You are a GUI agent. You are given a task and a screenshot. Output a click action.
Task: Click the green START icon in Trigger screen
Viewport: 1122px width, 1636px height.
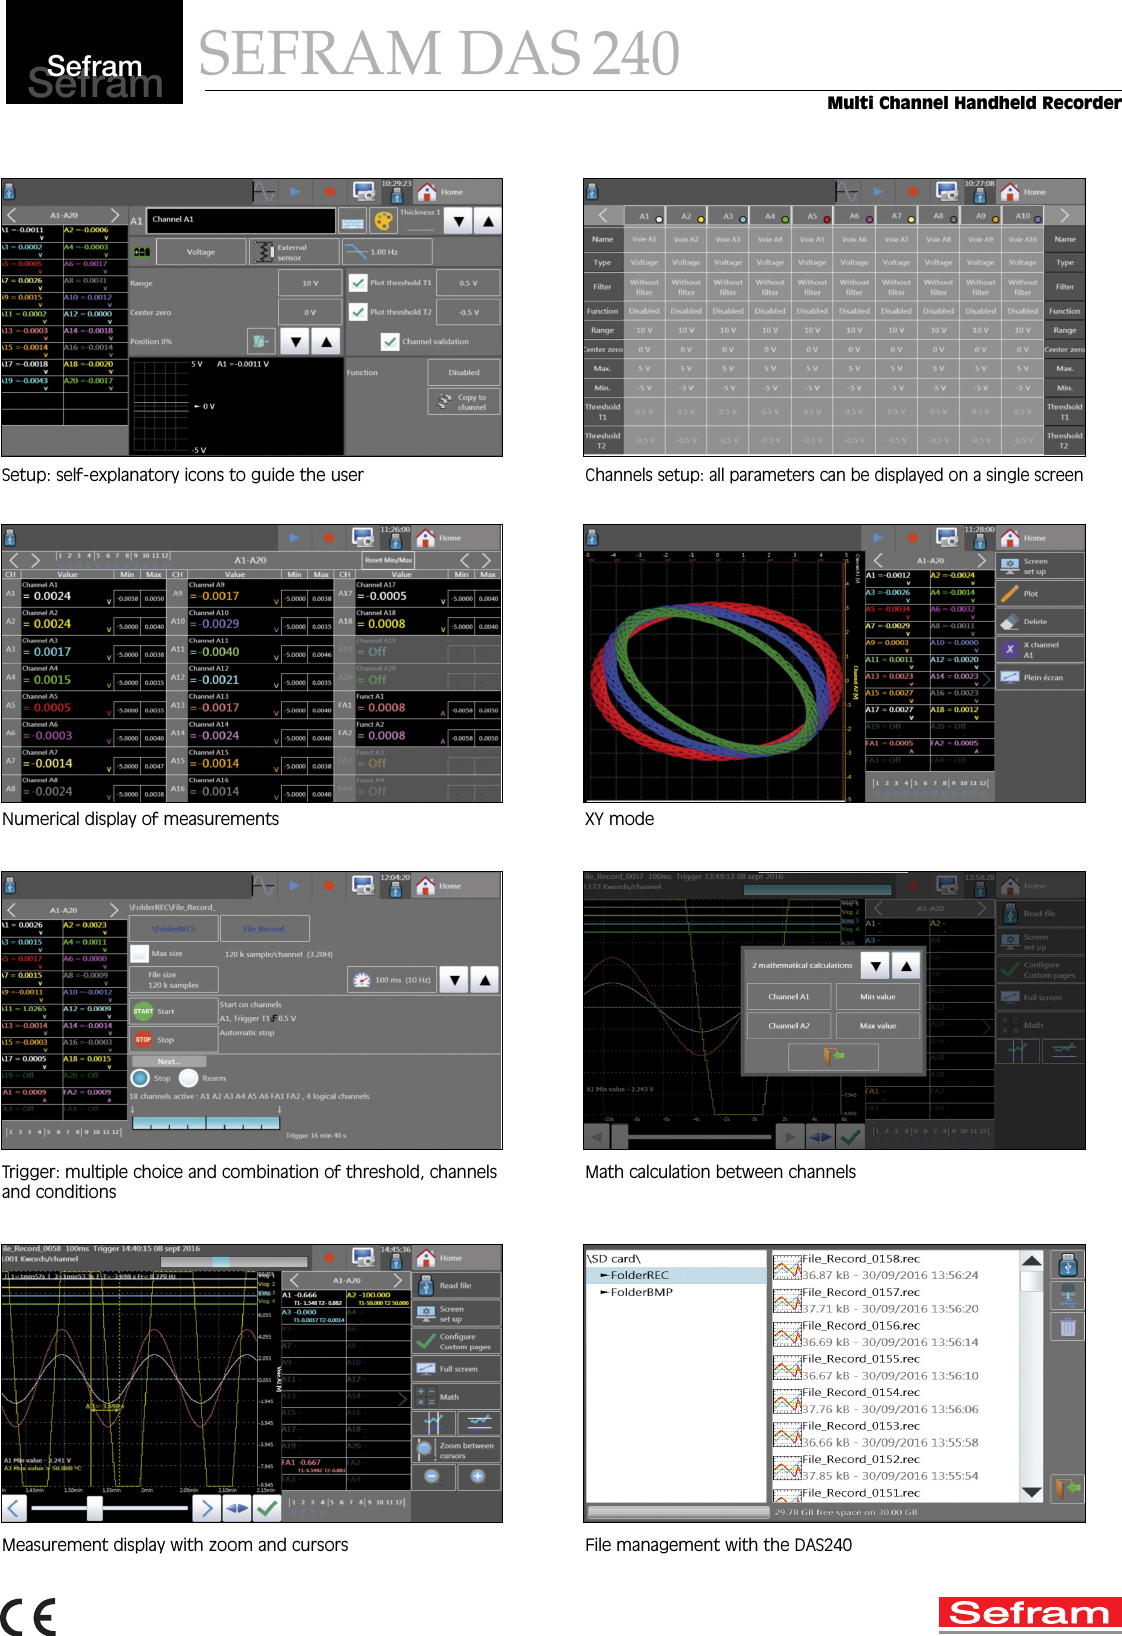click(x=143, y=1011)
